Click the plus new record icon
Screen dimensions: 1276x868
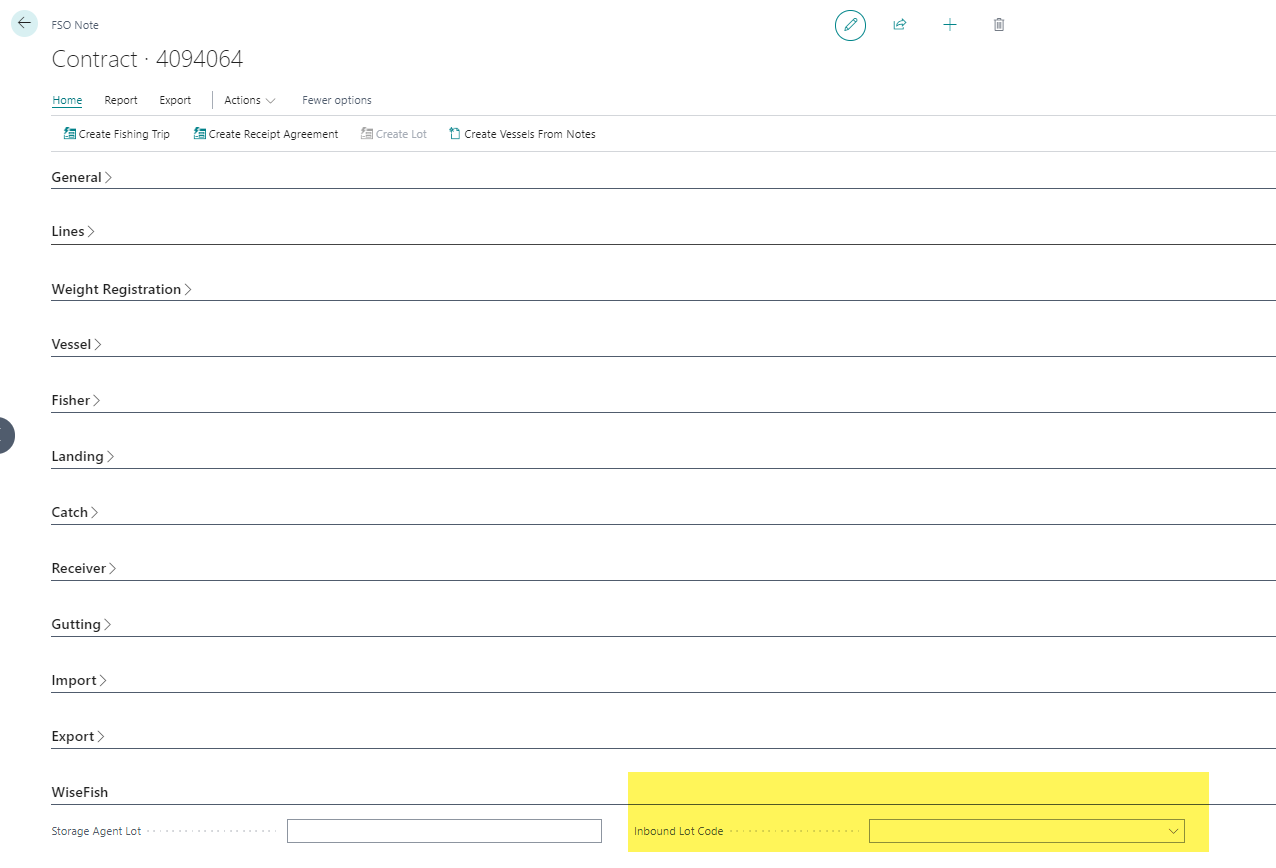(949, 25)
